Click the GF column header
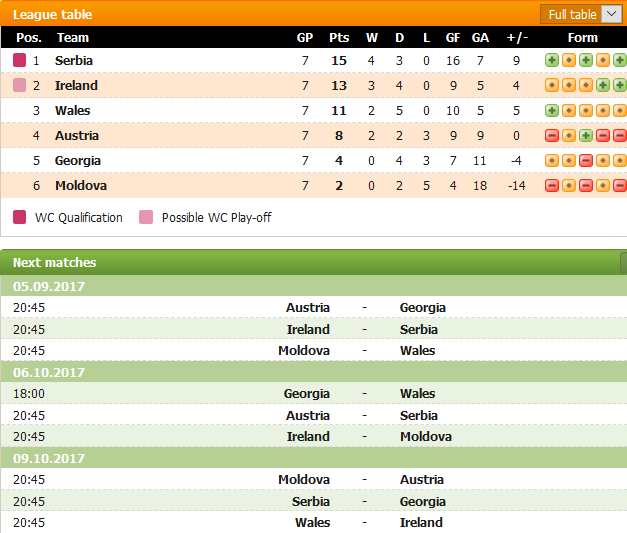The width and height of the screenshot is (627, 533). pos(453,38)
